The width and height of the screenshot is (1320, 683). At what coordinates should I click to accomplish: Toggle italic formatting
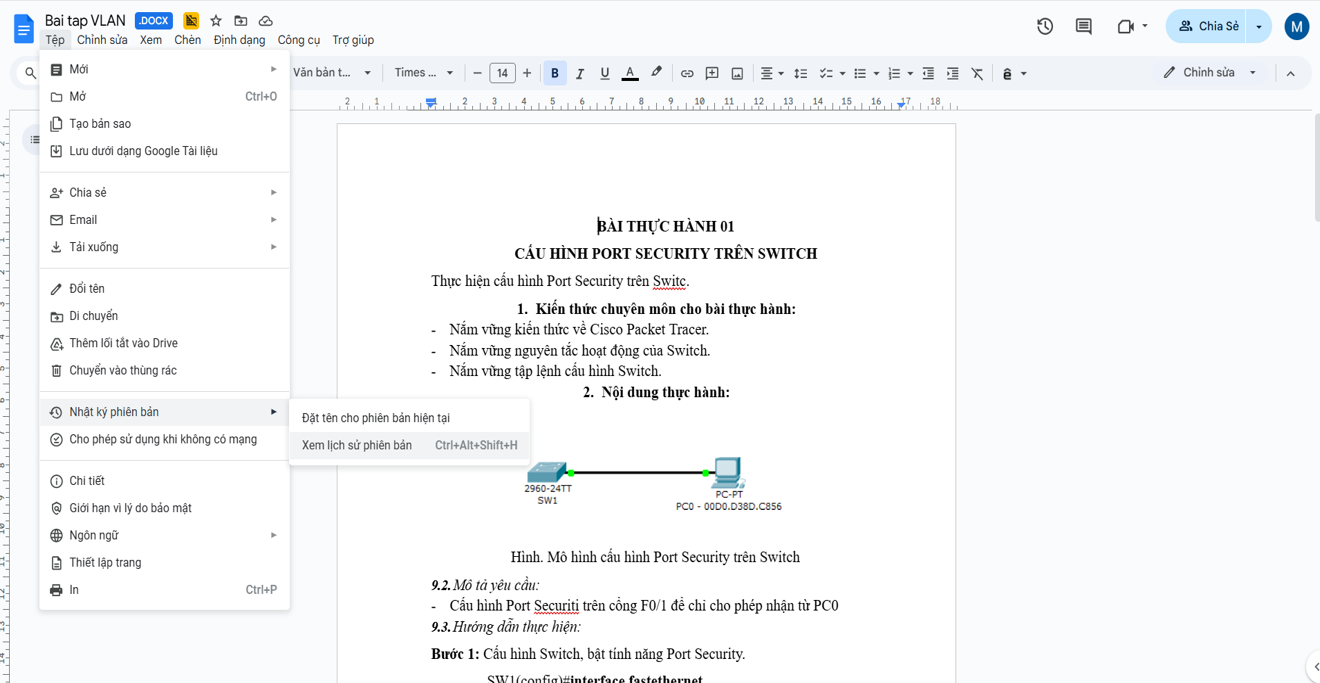(x=580, y=73)
